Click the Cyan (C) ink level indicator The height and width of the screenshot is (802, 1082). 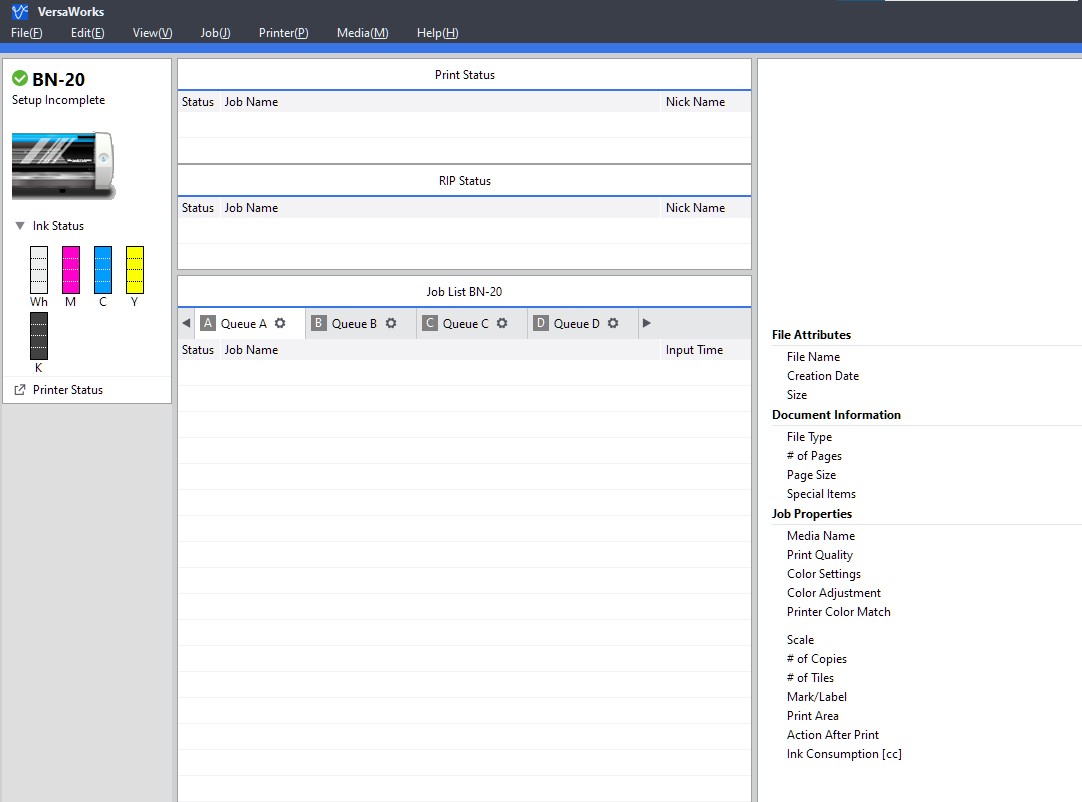click(103, 270)
